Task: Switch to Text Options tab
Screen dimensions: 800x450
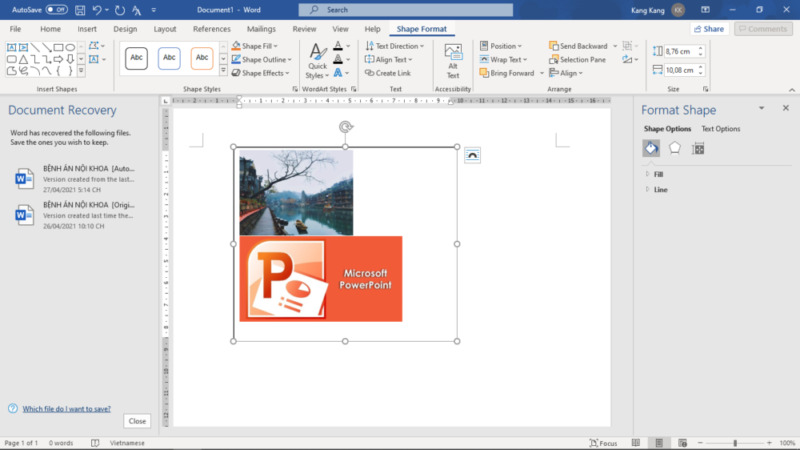Action: point(721,129)
